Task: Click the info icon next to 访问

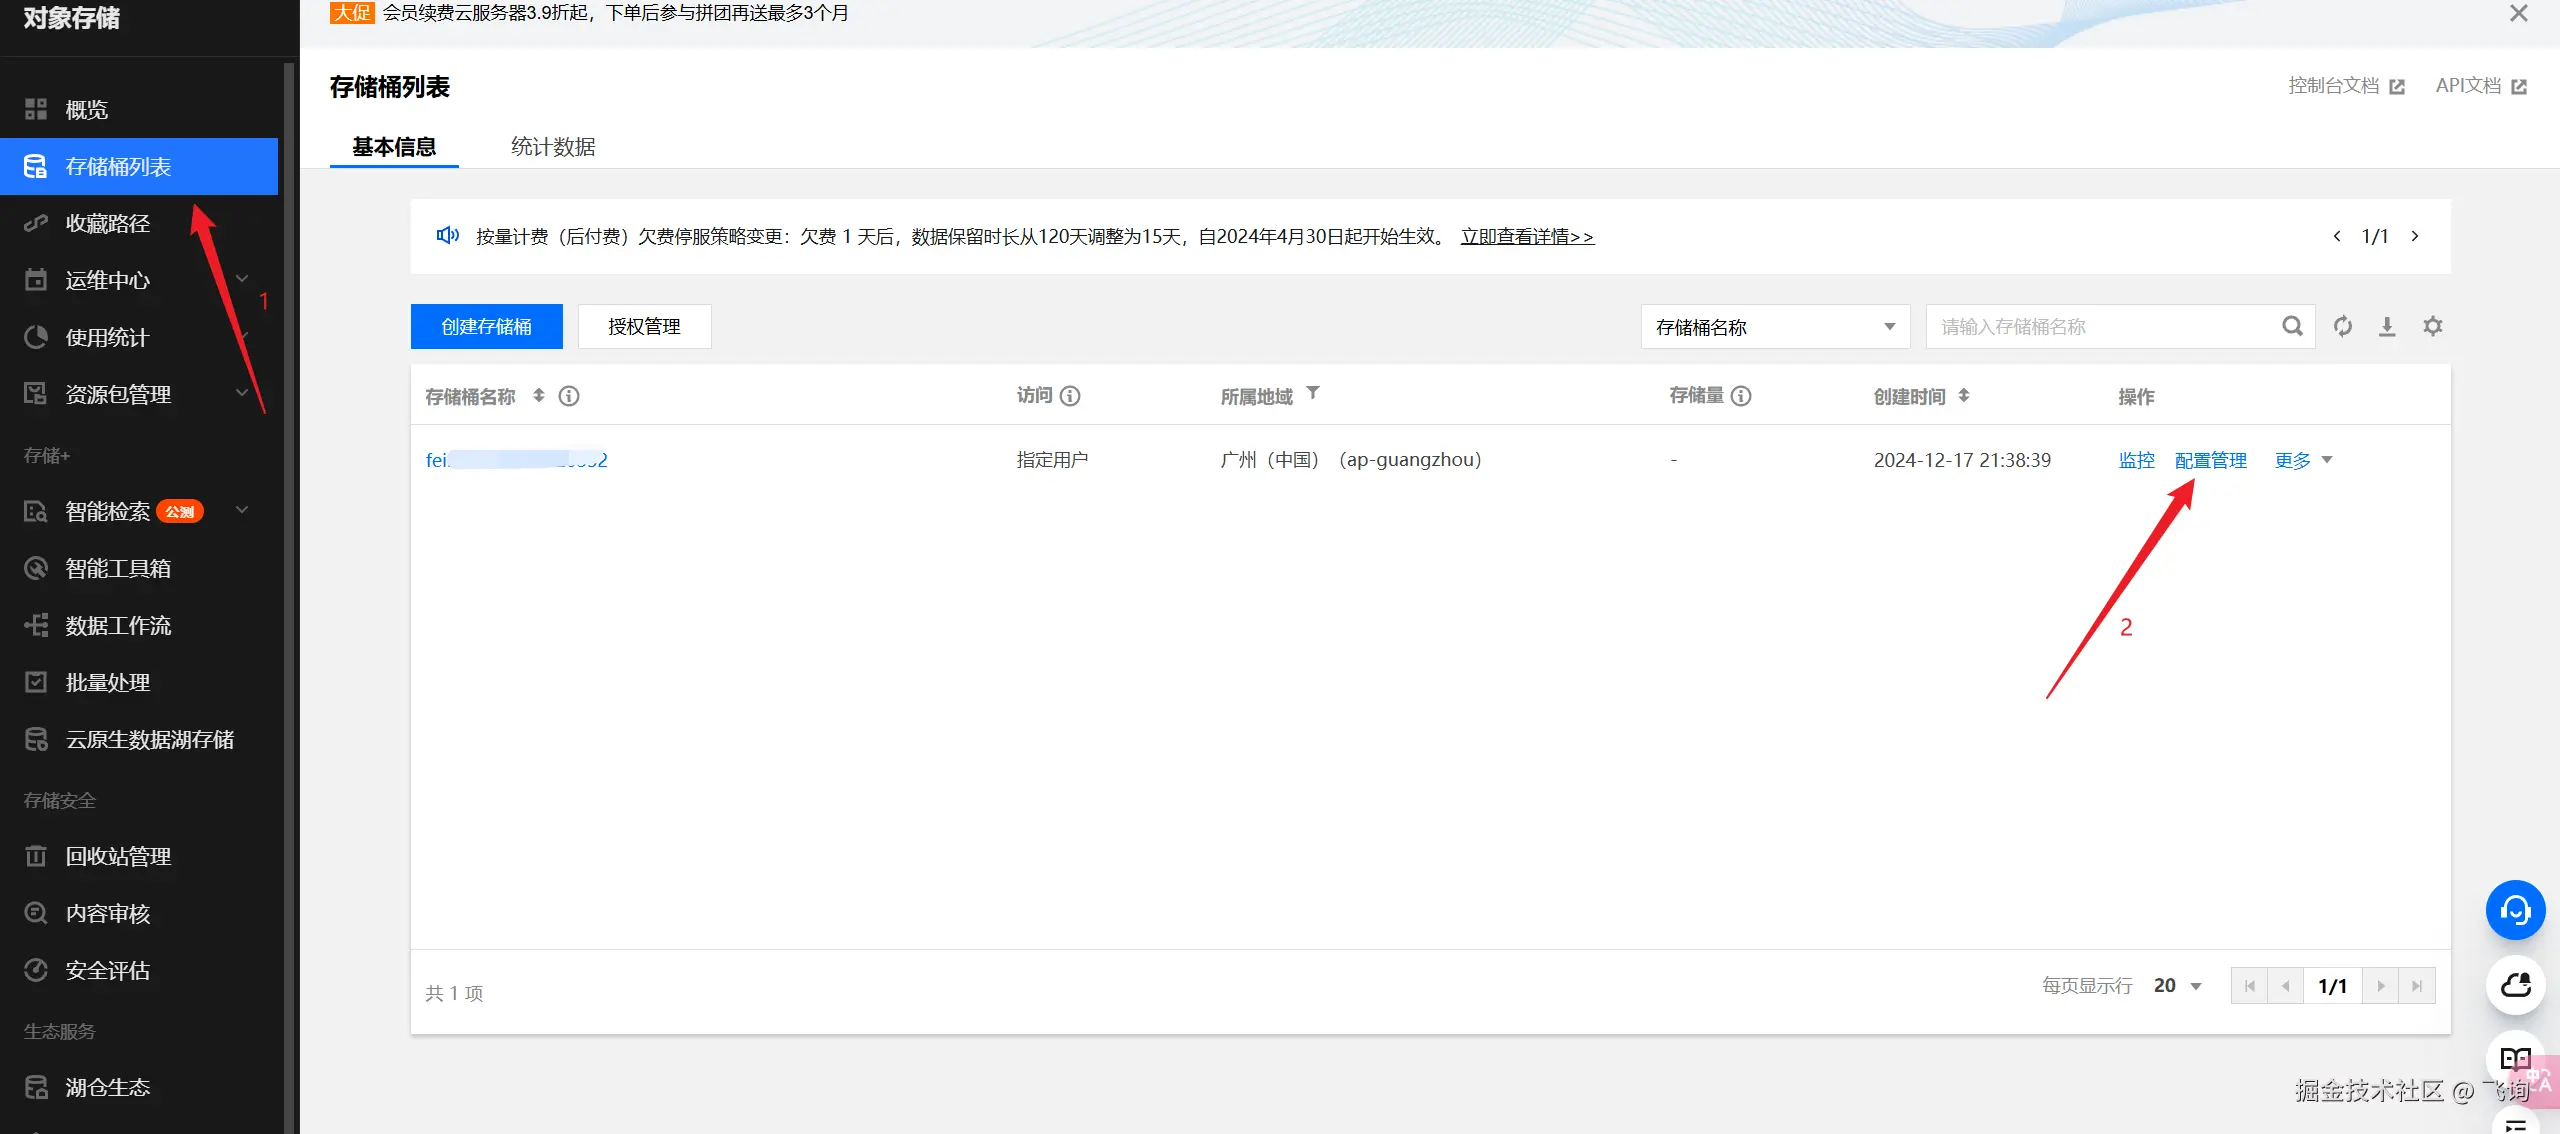Action: [x=1070, y=396]
